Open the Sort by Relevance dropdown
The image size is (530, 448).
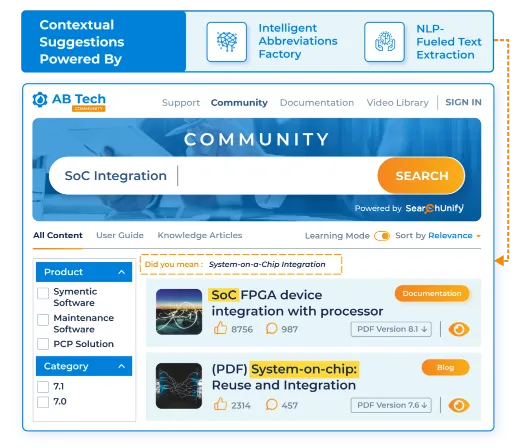455,236
